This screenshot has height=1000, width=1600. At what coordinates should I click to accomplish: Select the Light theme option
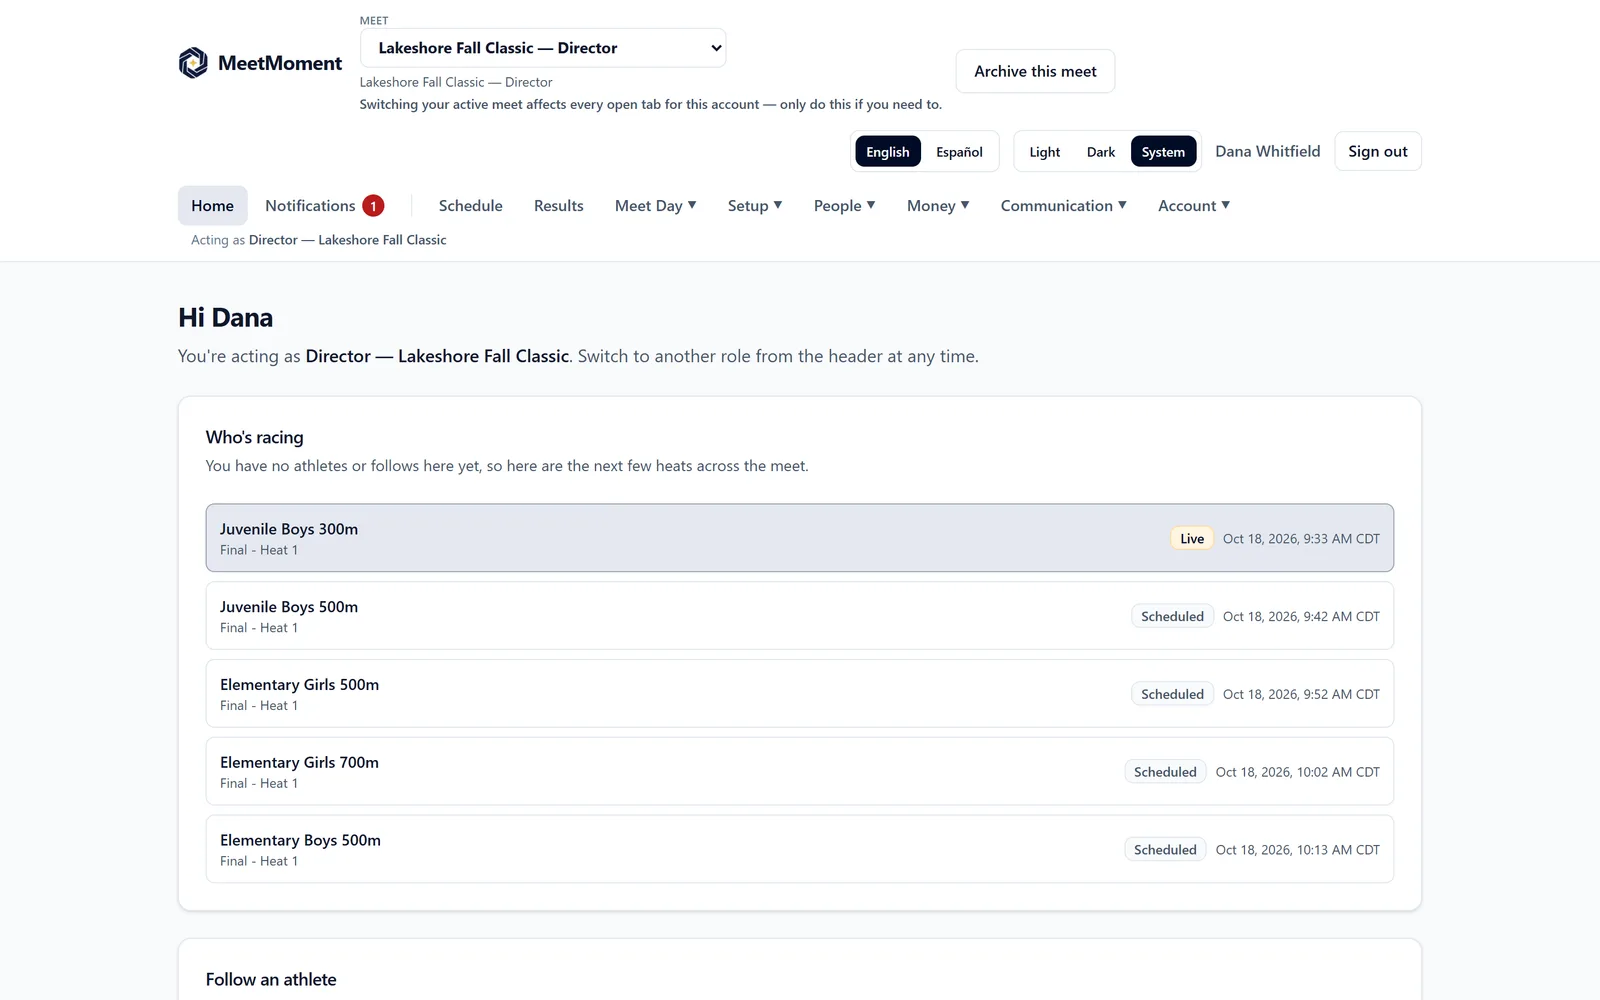1045,152
